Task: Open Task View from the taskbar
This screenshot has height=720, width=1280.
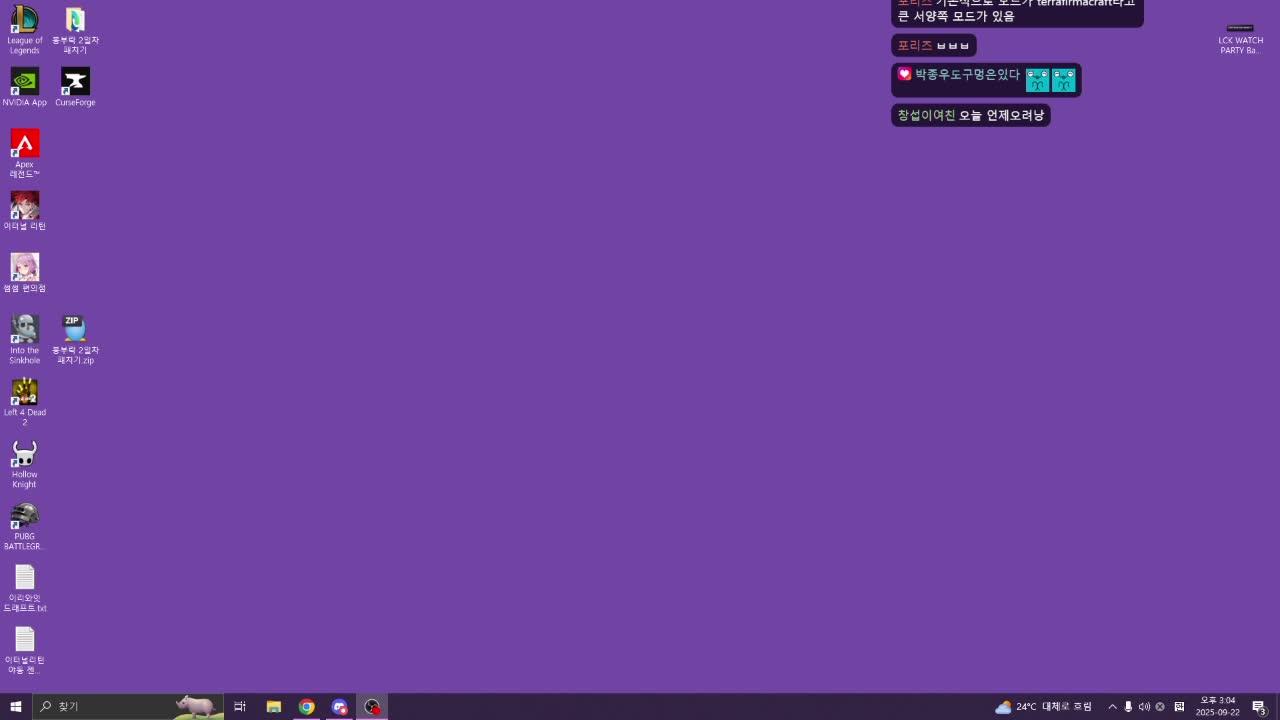Action: tap(240, 706)
